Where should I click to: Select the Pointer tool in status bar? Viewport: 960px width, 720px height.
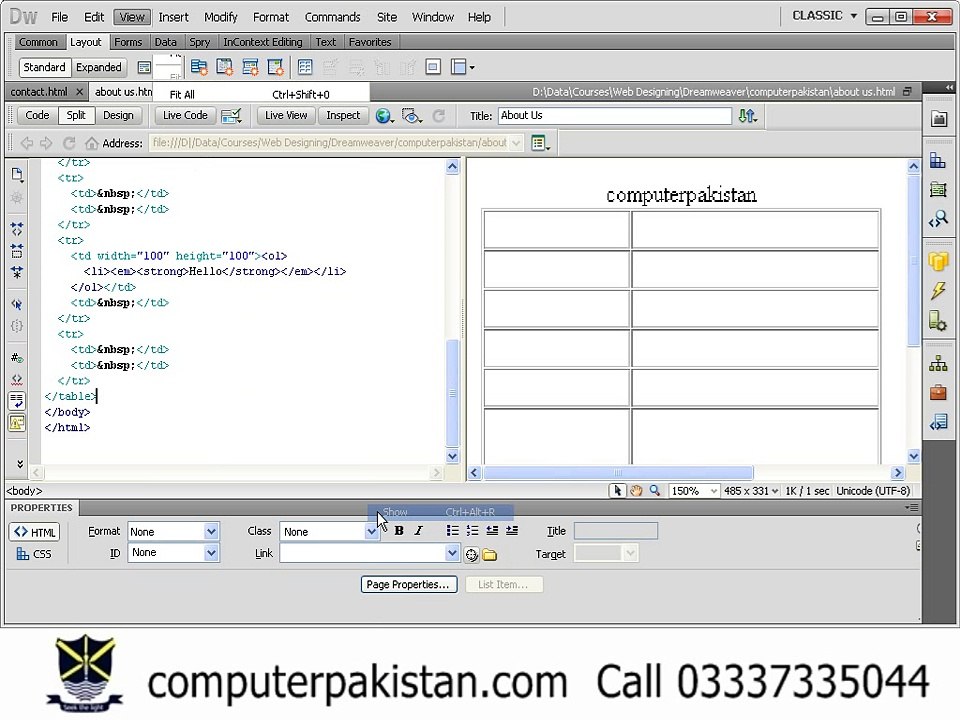click(617, 491)
